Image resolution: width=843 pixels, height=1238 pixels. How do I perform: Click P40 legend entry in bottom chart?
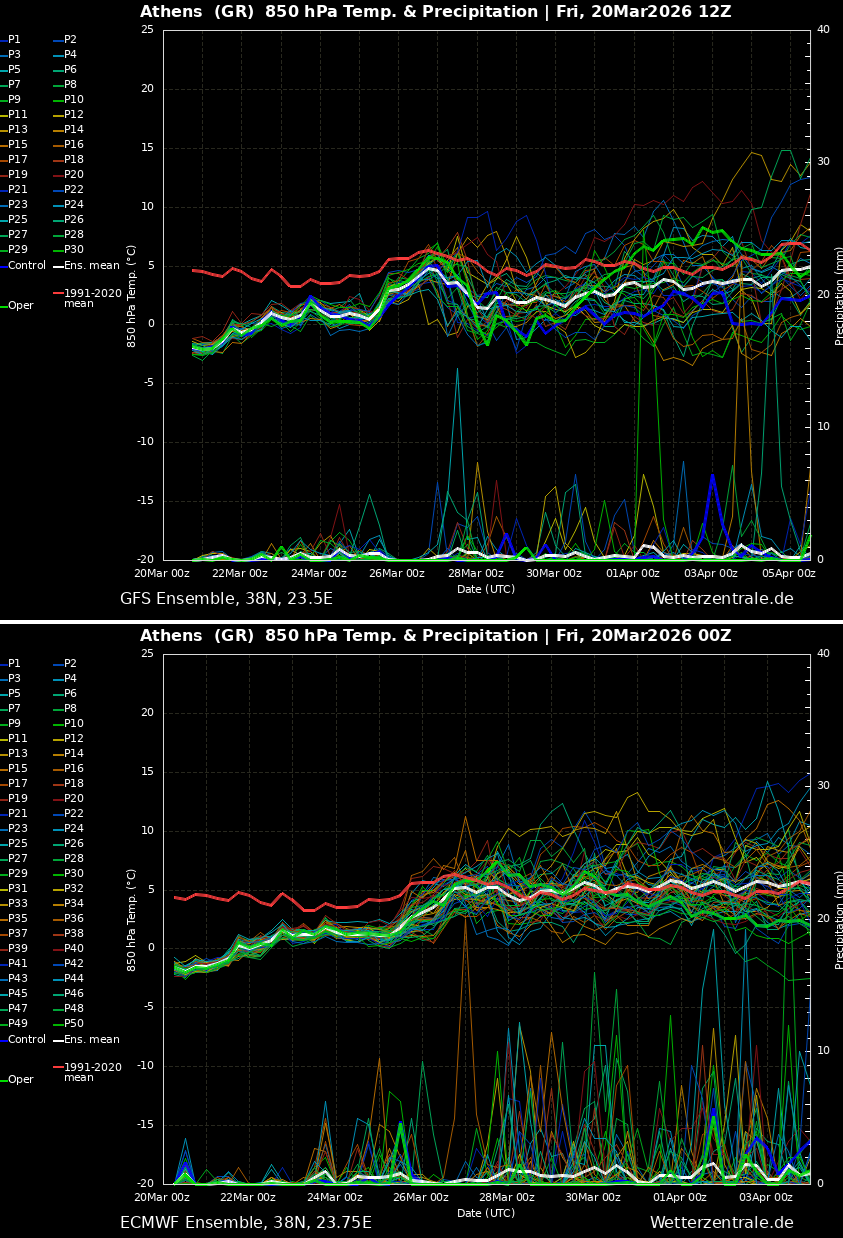point(74,949)
